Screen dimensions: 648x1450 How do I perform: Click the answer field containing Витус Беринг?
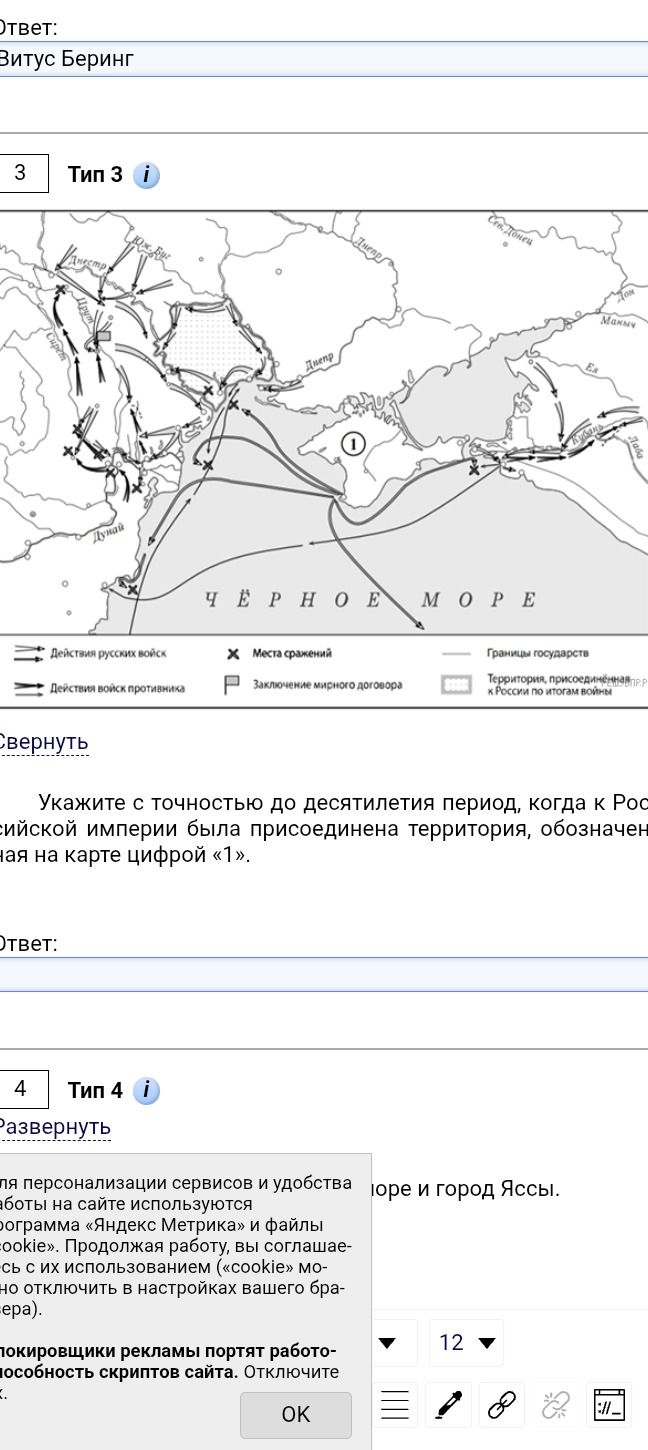pos(324,59)
